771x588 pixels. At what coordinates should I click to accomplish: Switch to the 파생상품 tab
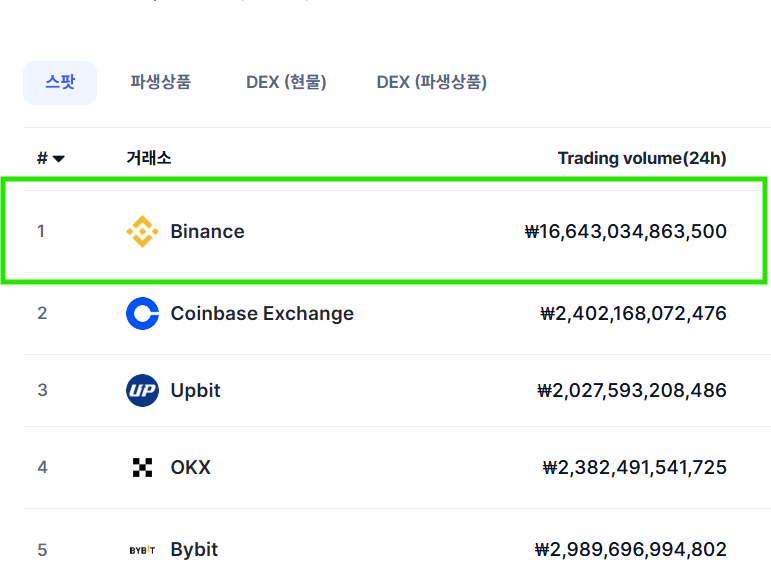tap(160, 82)
